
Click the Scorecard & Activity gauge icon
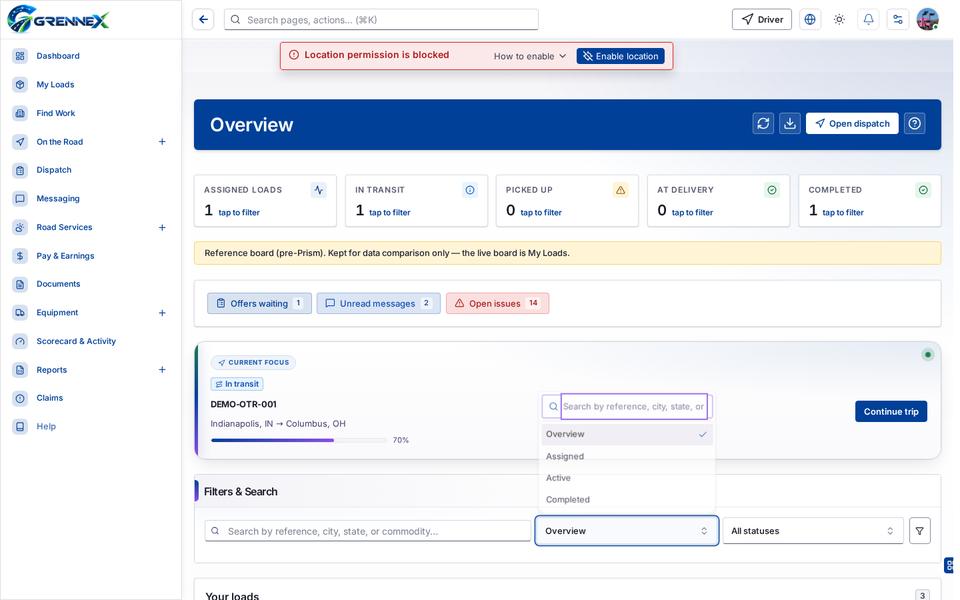(20, 341)
